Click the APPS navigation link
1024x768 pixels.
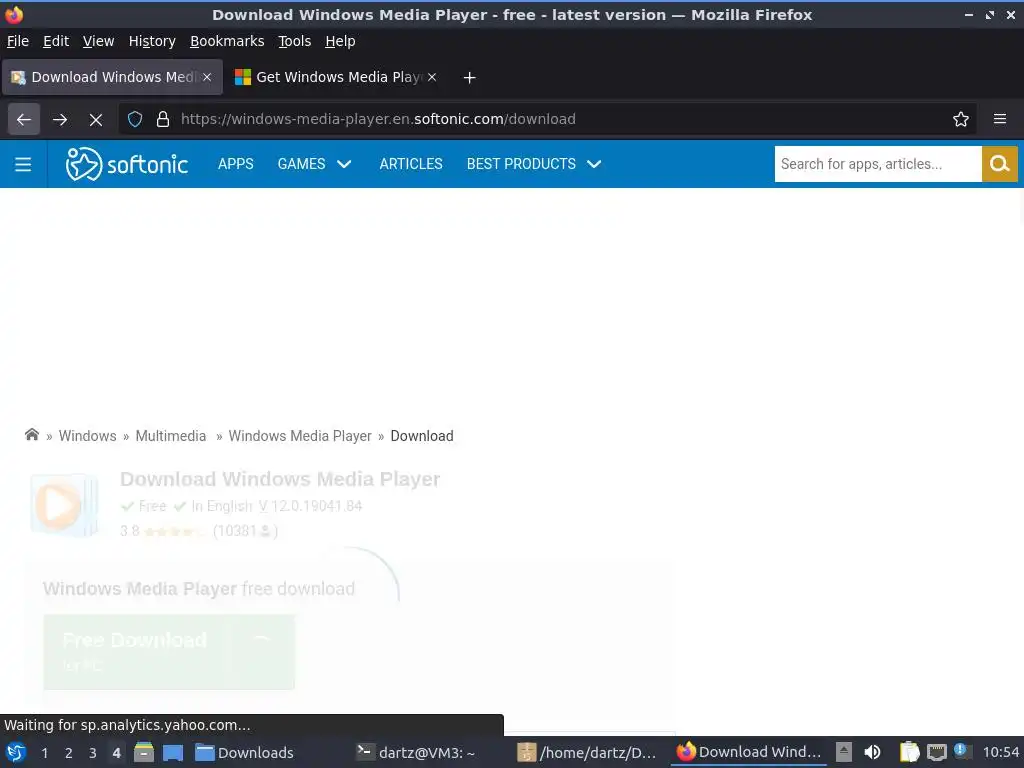[x=236, y=164]
